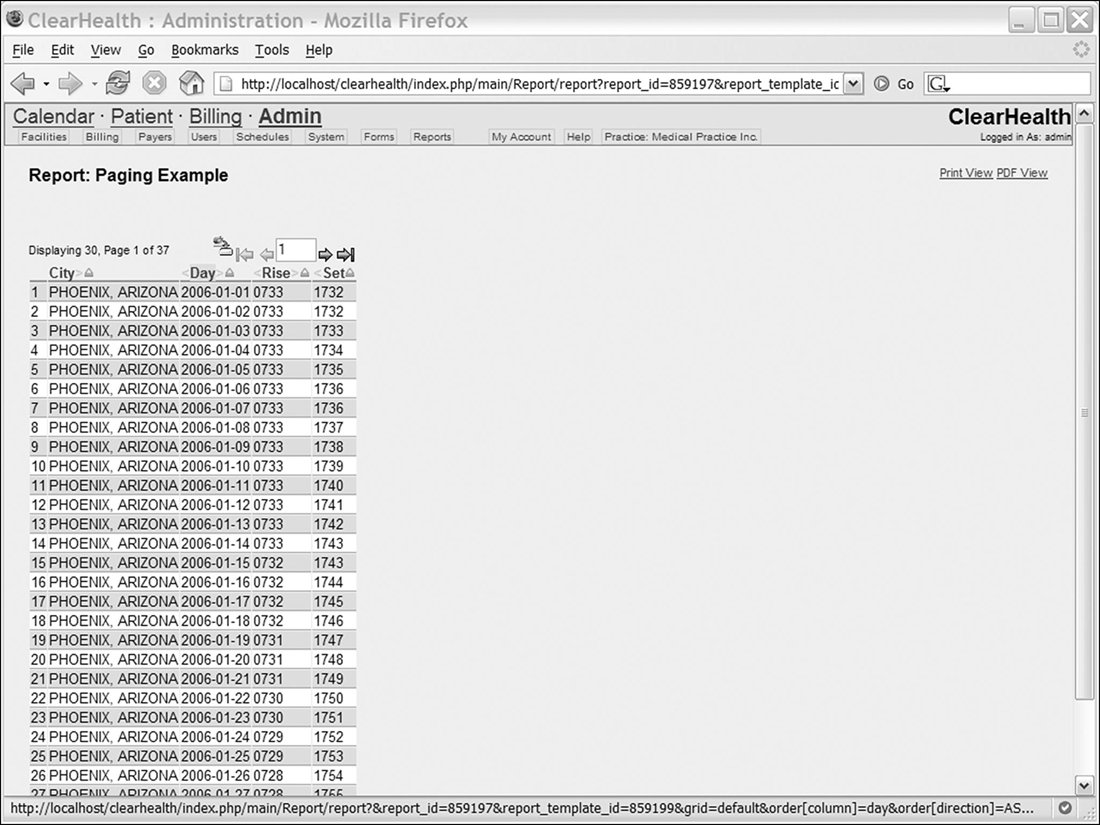Click the Google search engine icon
1100x825 pixels.
pyautogui.click(x=939, y=84)
